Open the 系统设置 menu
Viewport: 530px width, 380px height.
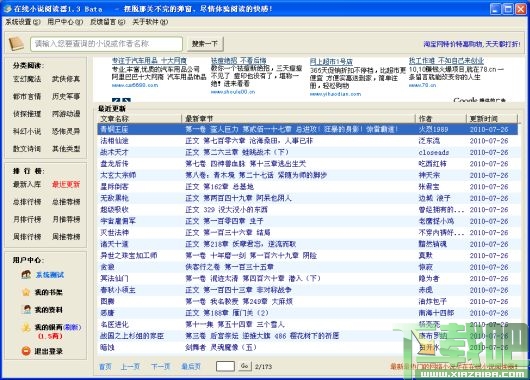click(x=22, y=22)
